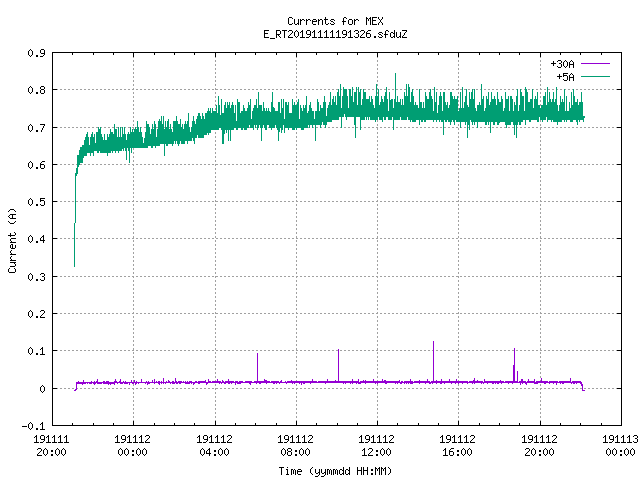This screenshot has width=640, height=480.
Task: Click the +5A legend label
Action: [x=565, y=77]
